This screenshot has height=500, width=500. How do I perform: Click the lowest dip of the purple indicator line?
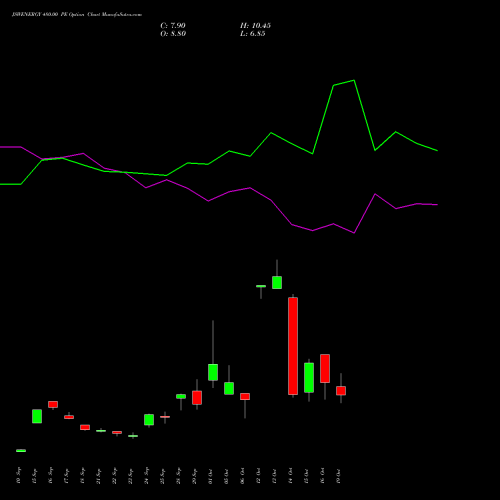coord(354,233)
